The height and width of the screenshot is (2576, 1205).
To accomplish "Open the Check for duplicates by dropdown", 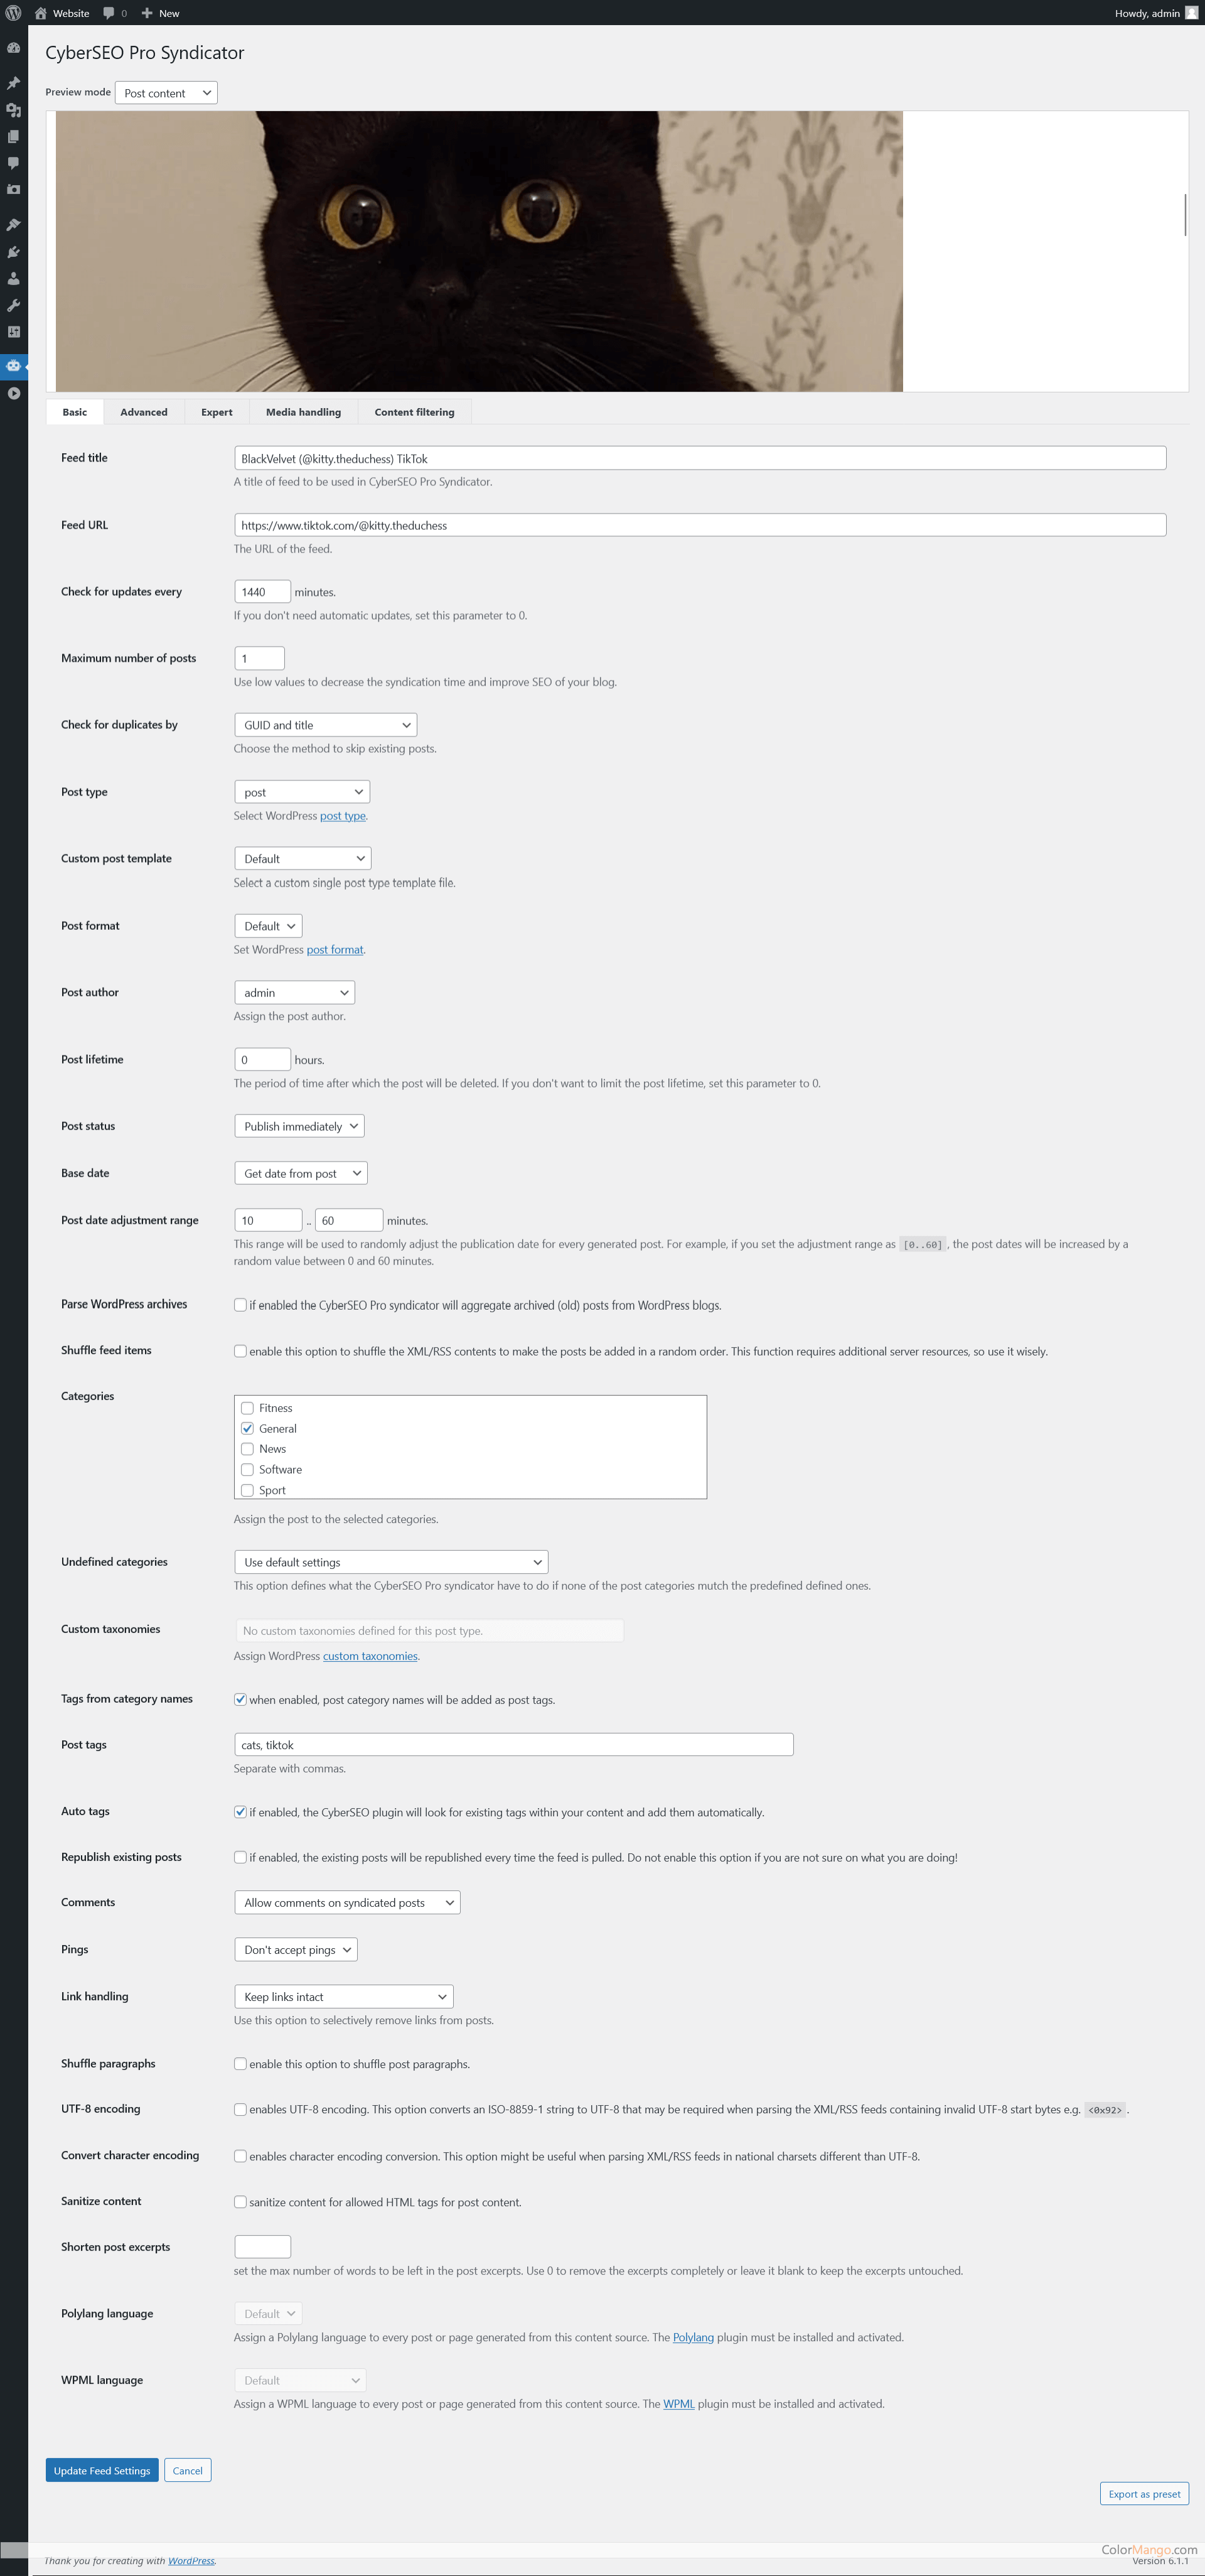I will [x=322, y=725].
